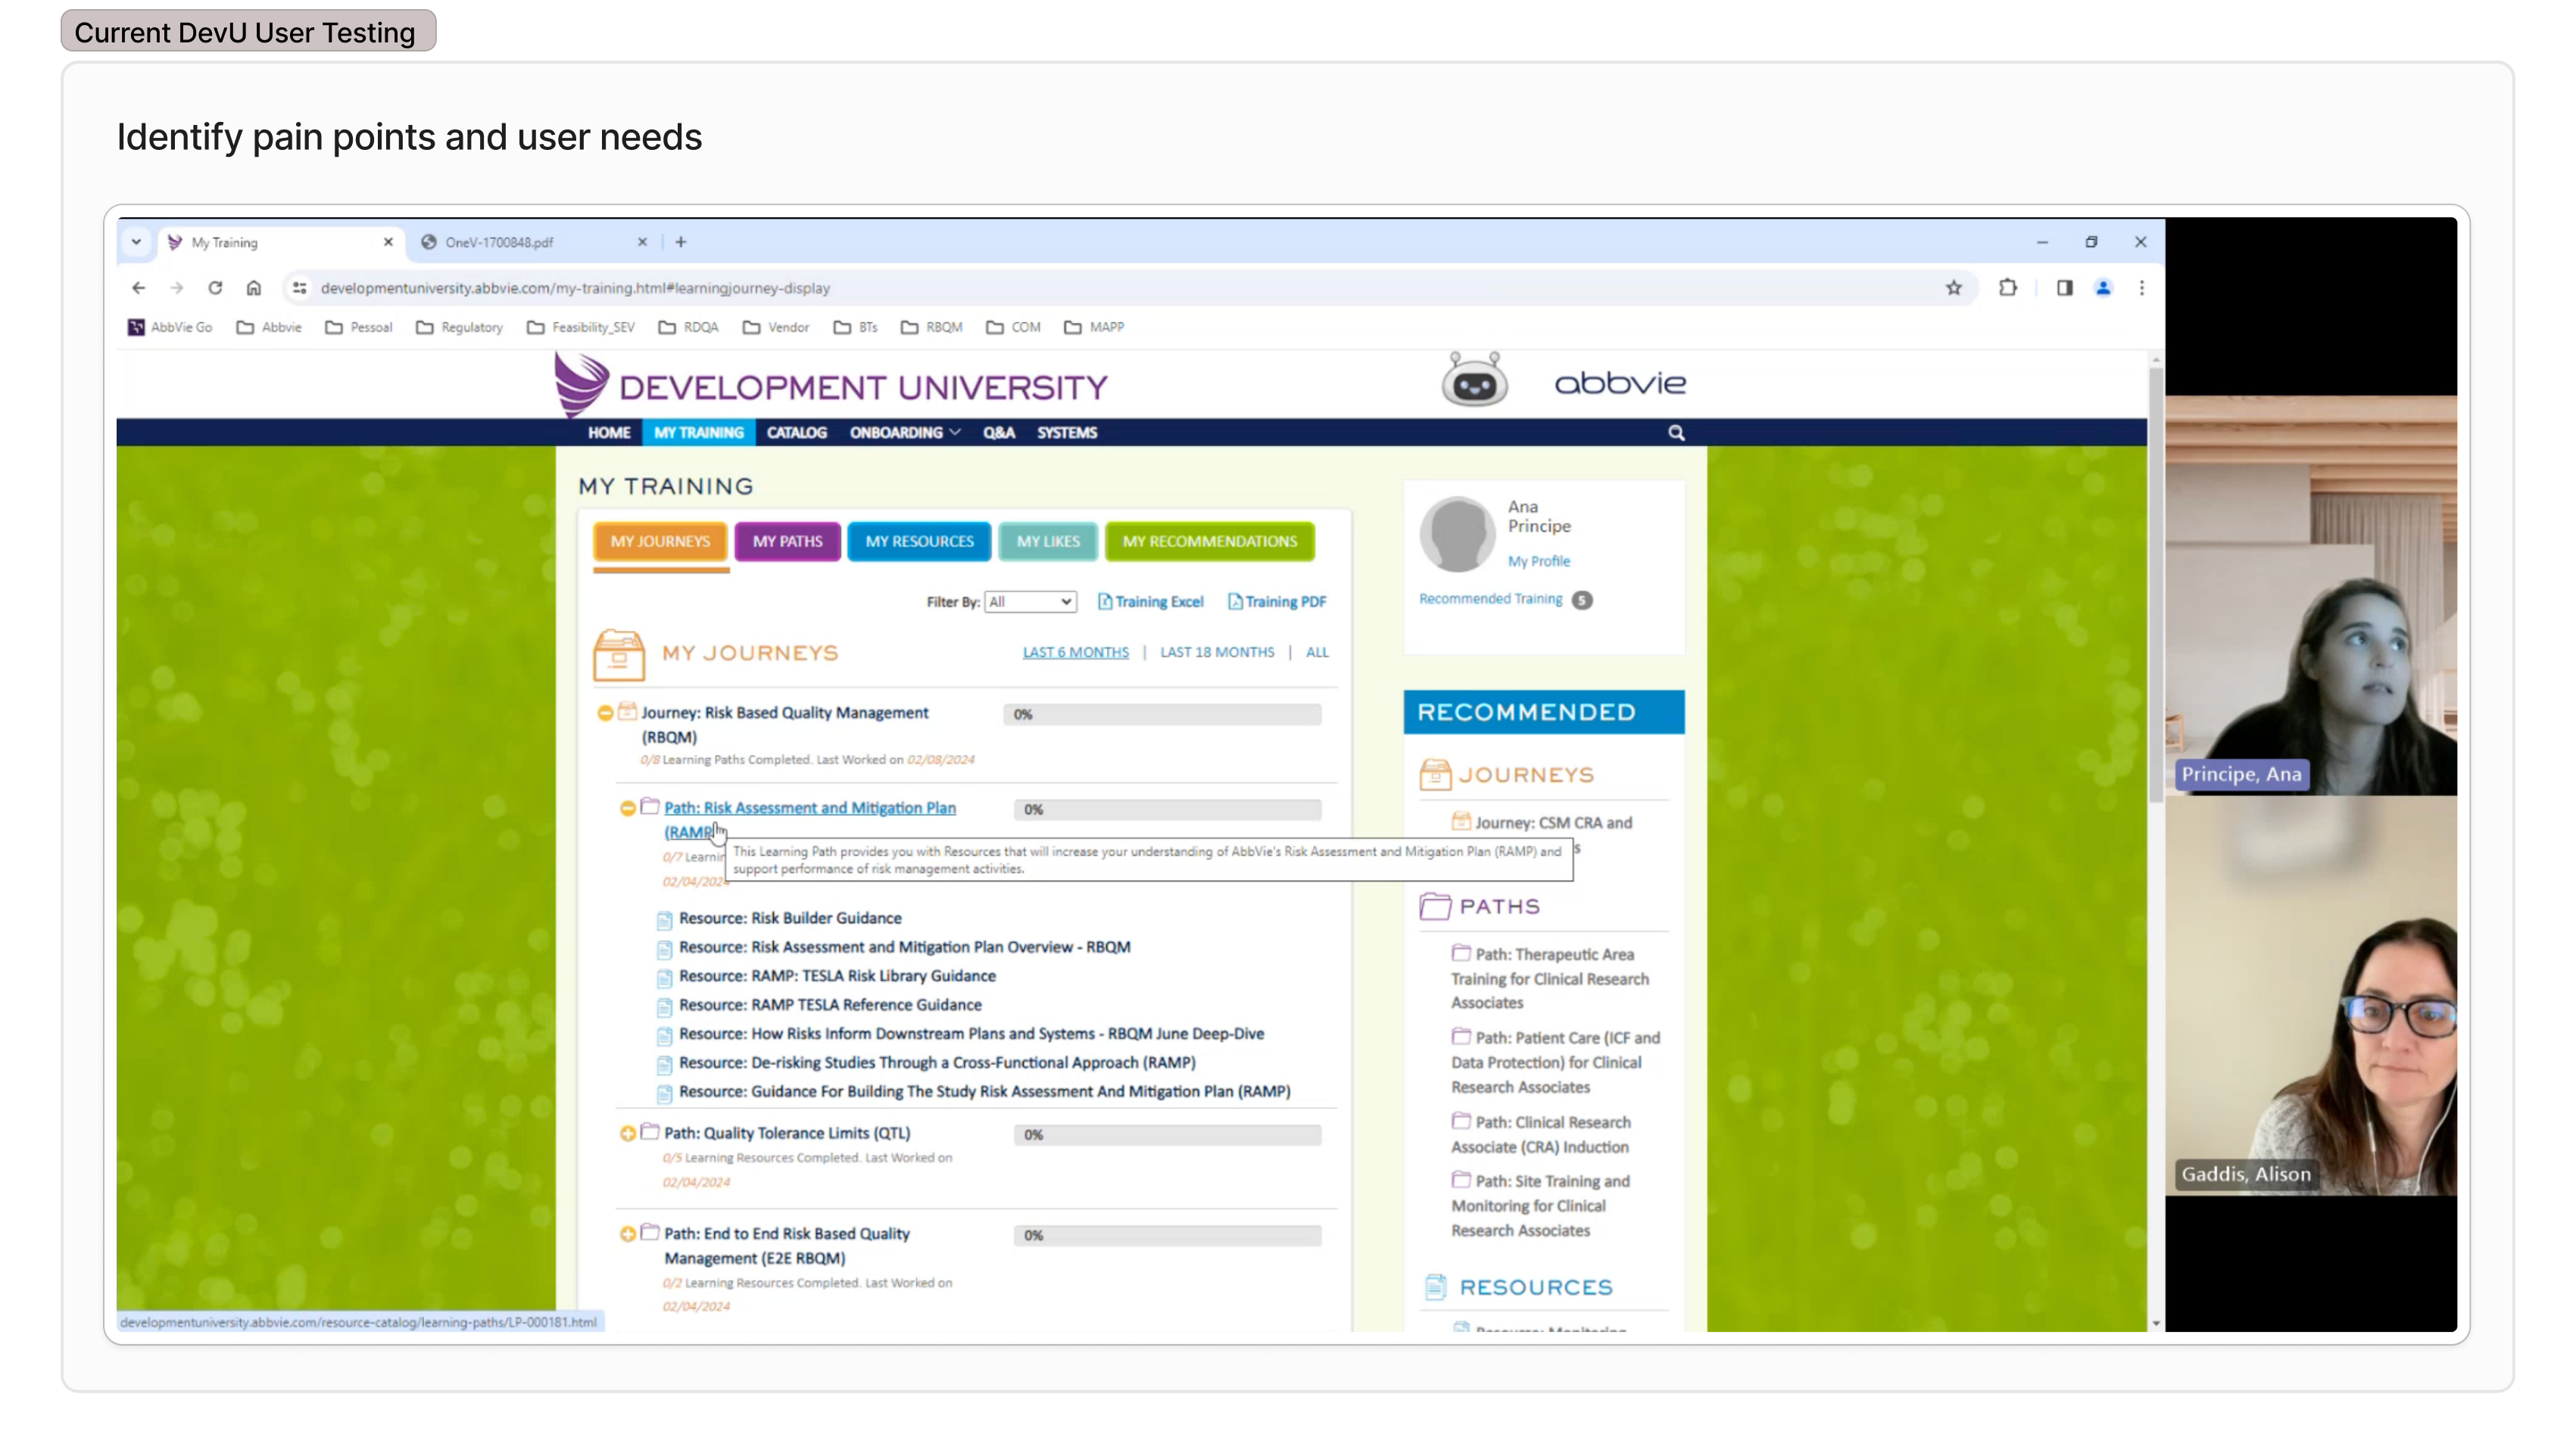Viewport: 2576px width, 1454px height.
Task: Close the My Training tab
Action: (388, 242)
